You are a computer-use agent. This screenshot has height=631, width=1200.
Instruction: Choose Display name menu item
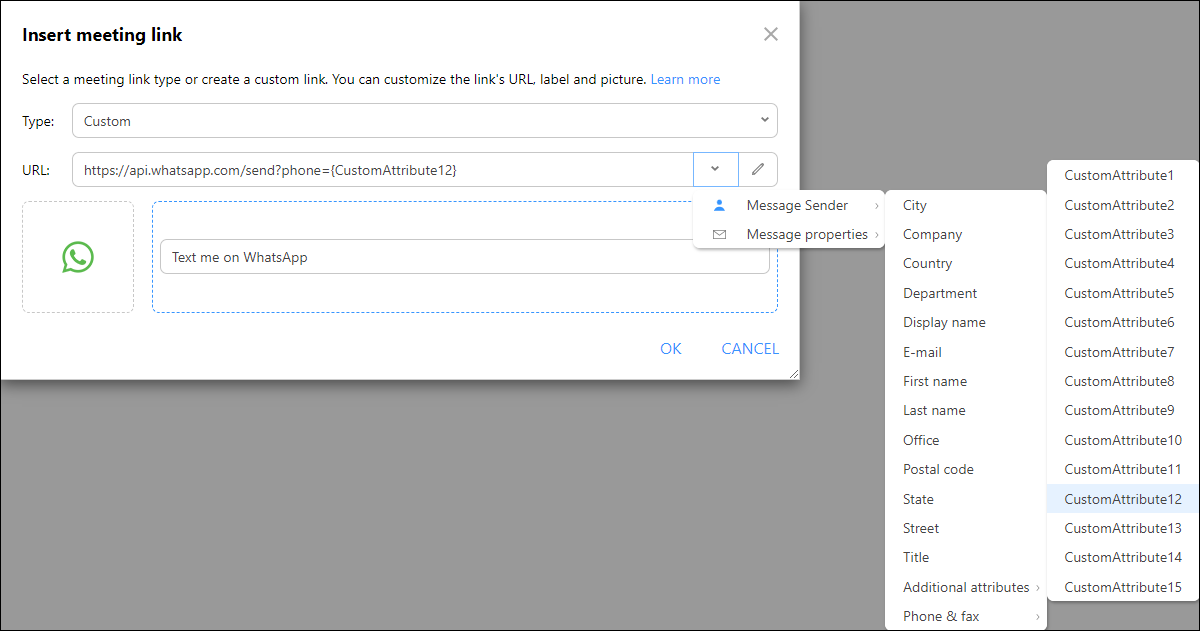pos(966,322)
